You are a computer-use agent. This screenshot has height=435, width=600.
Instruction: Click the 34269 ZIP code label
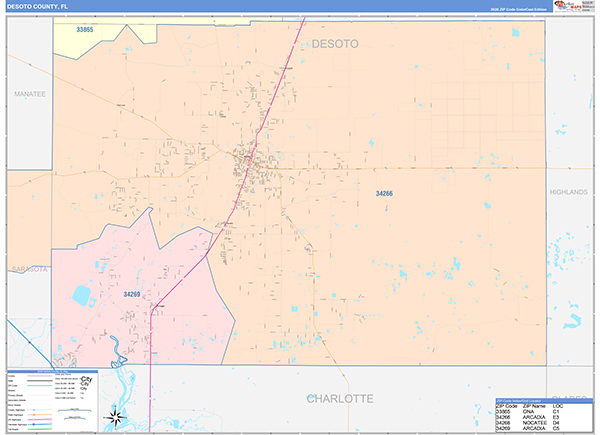point(132,294)
